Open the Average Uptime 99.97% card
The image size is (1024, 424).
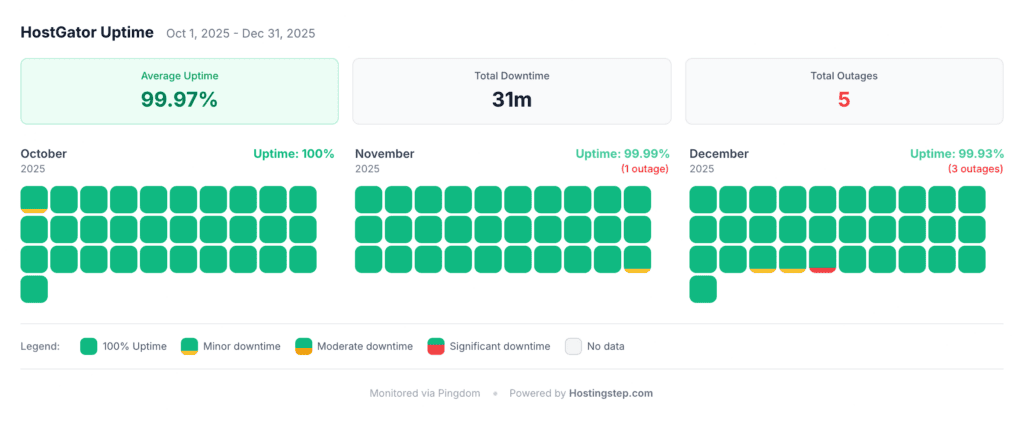coord(180,91)
